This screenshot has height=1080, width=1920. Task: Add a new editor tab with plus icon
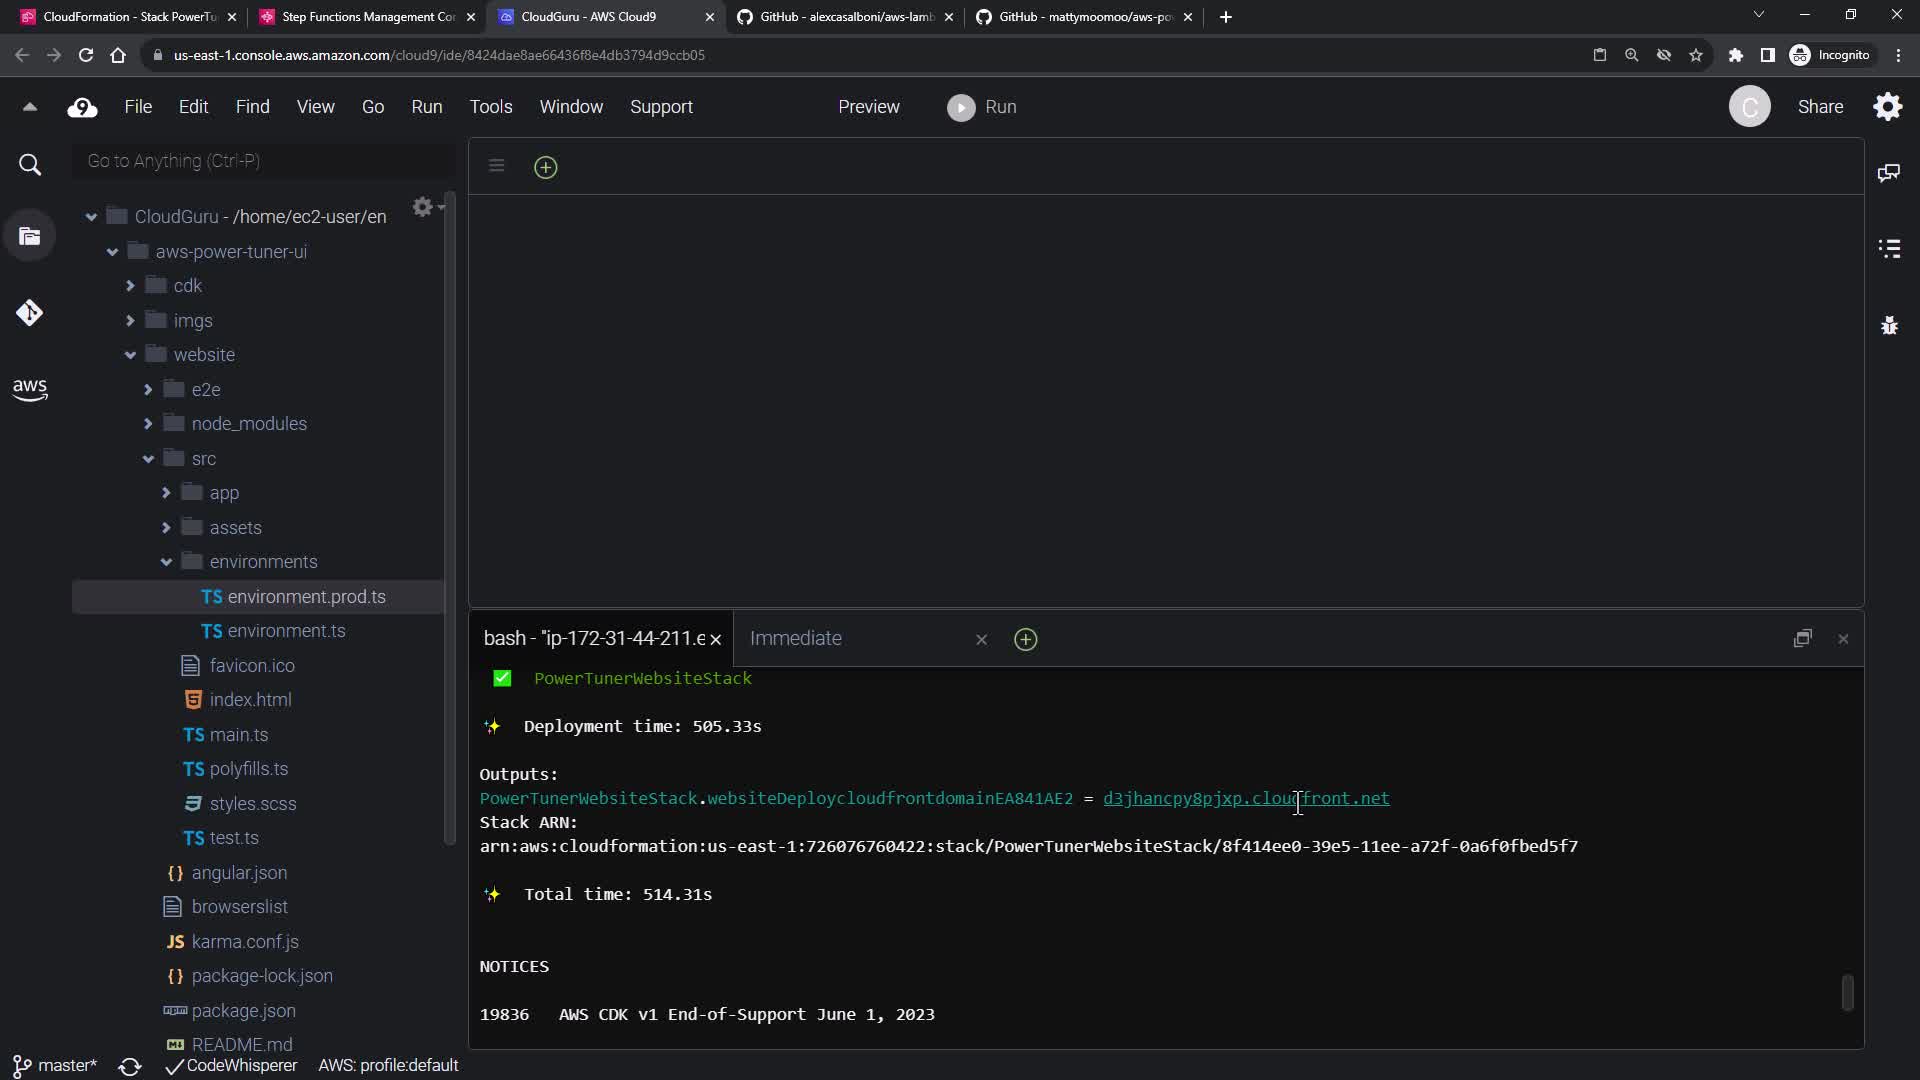tap(545, 167)
